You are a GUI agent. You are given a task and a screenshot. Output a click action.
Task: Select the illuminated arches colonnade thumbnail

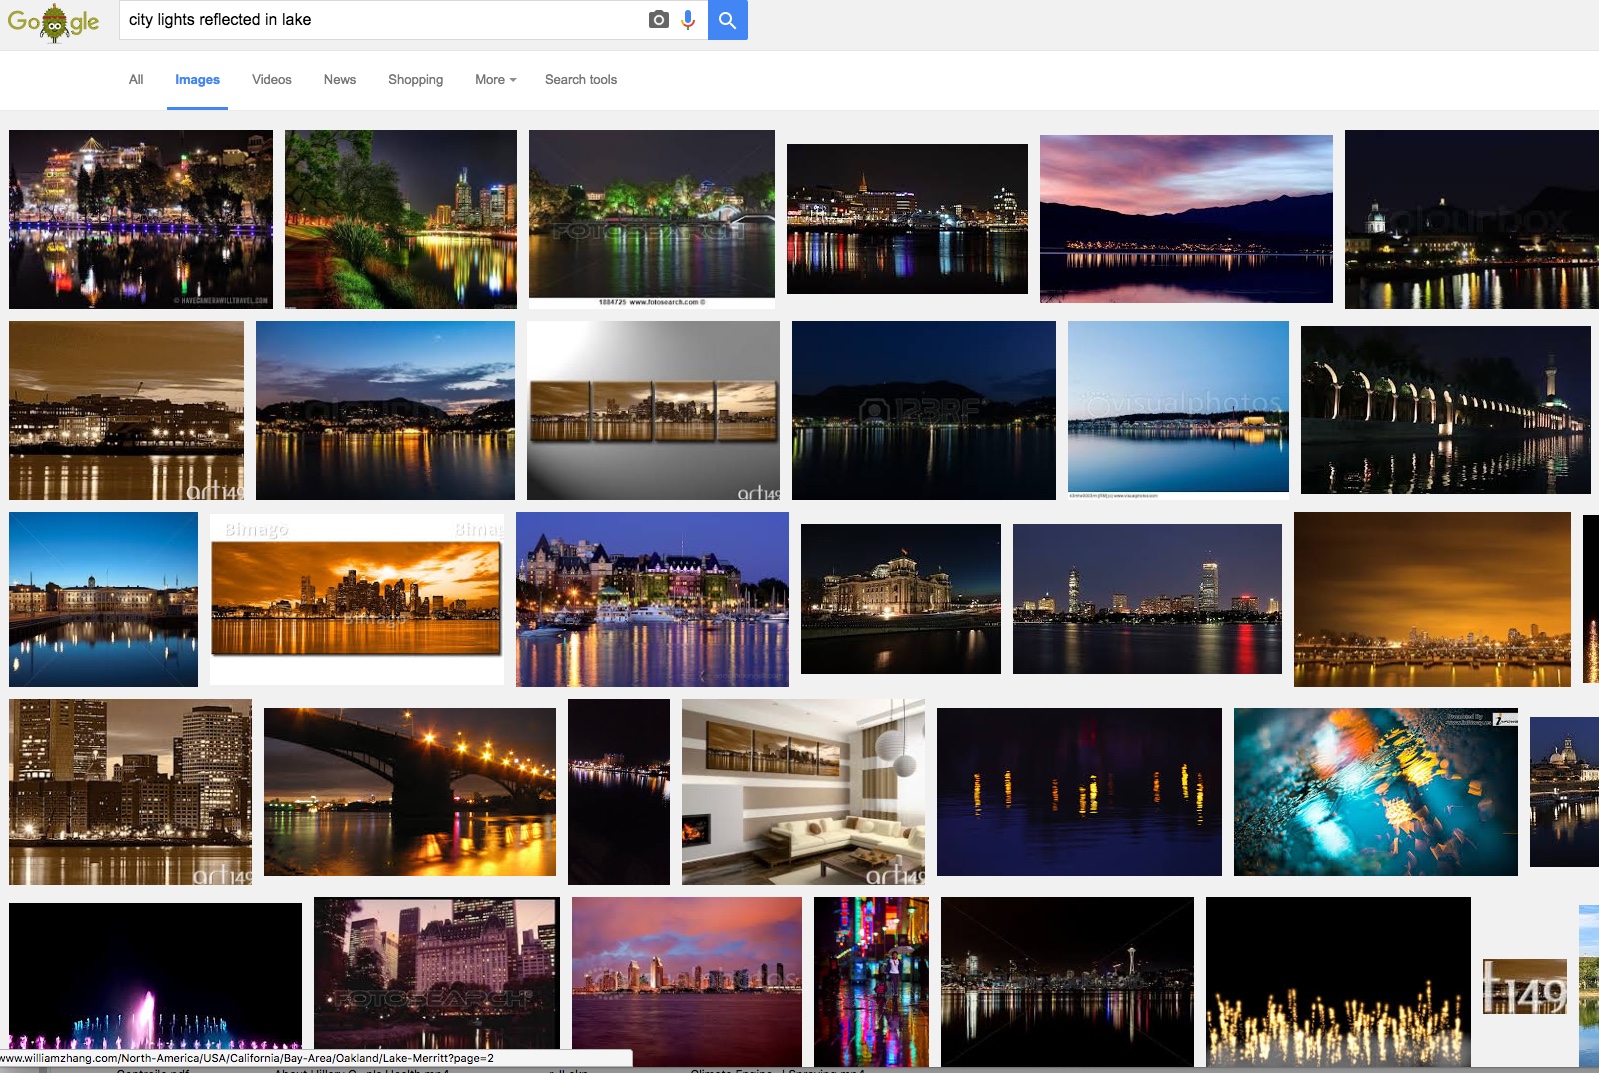(x=1445, y=410)
